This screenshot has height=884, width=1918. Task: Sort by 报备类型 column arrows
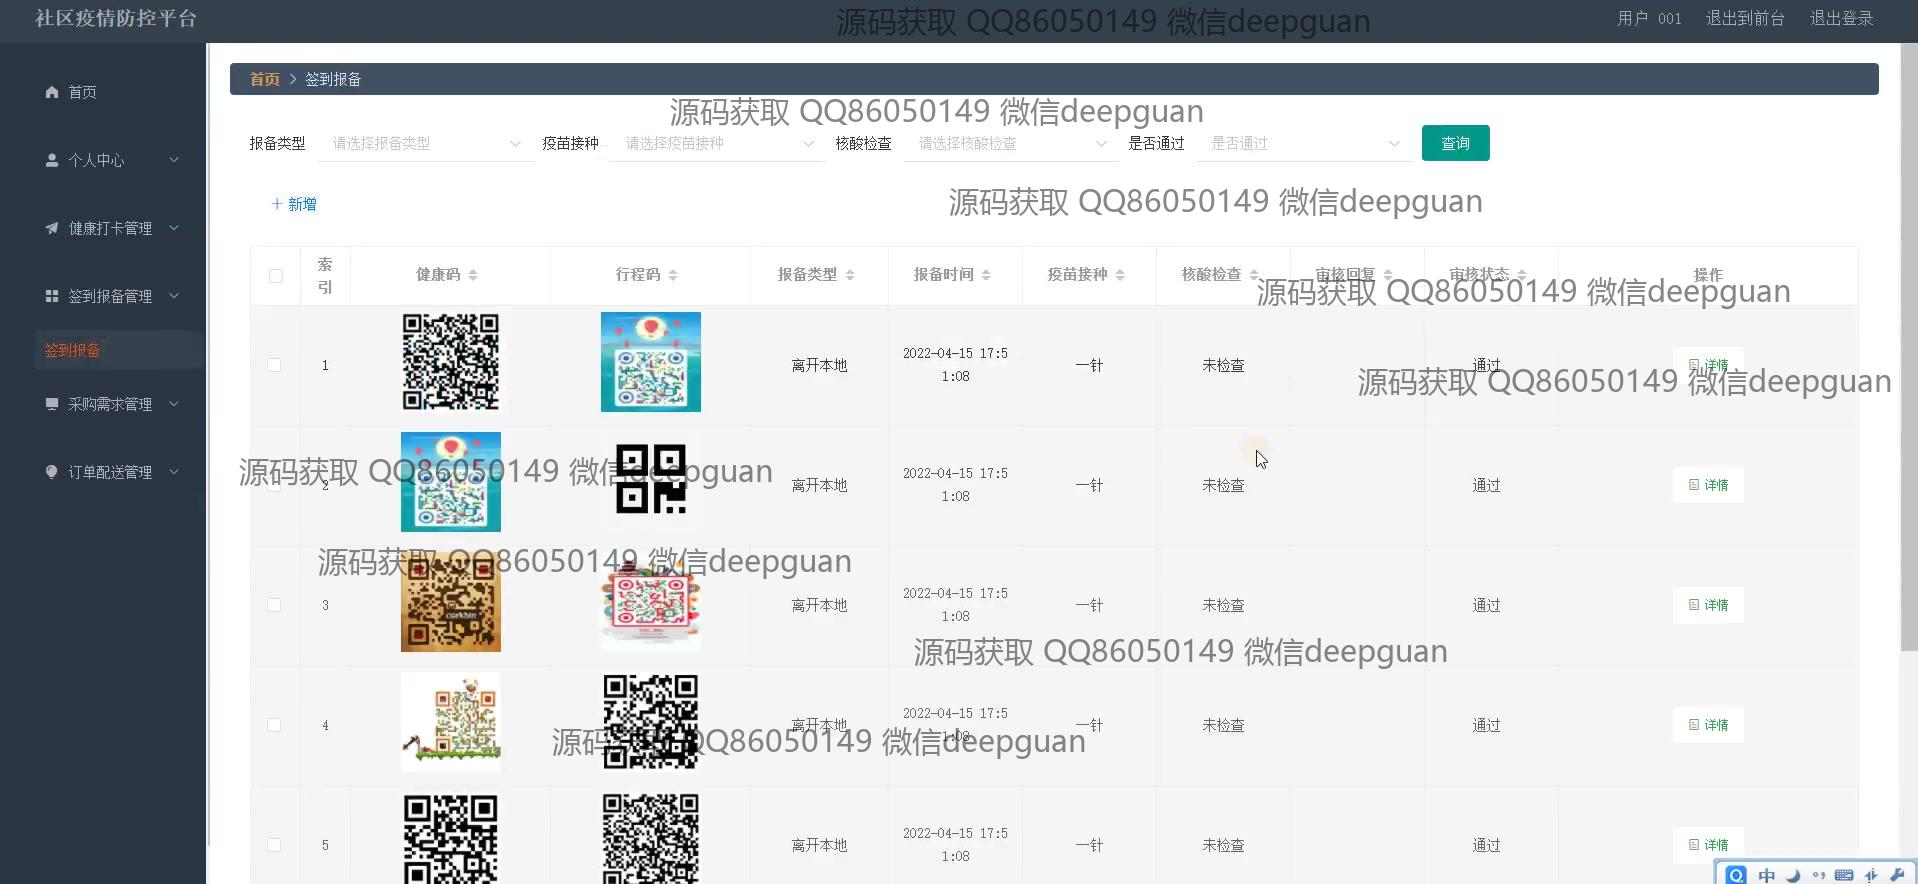(850, 275)
